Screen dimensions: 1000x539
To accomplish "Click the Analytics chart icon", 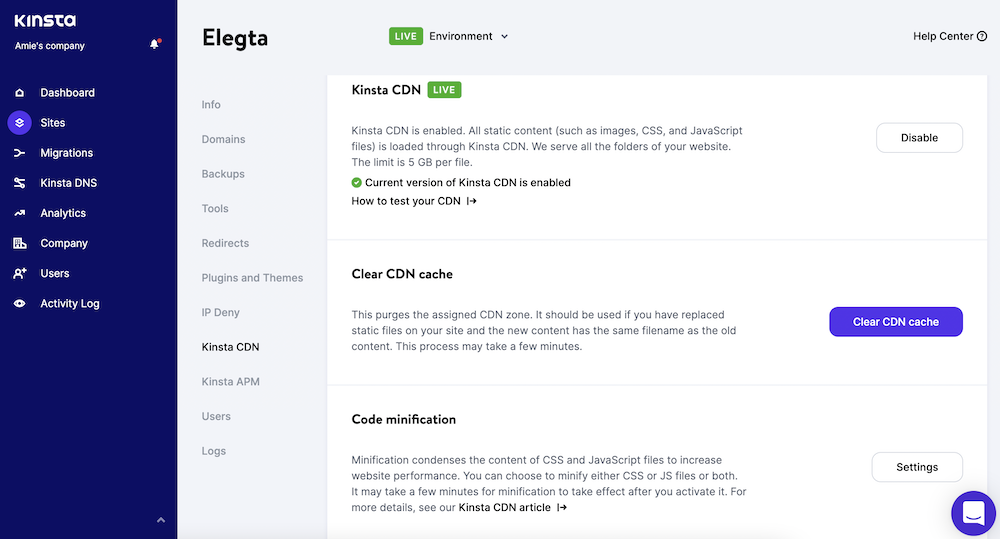I will [x=20, y=213].
